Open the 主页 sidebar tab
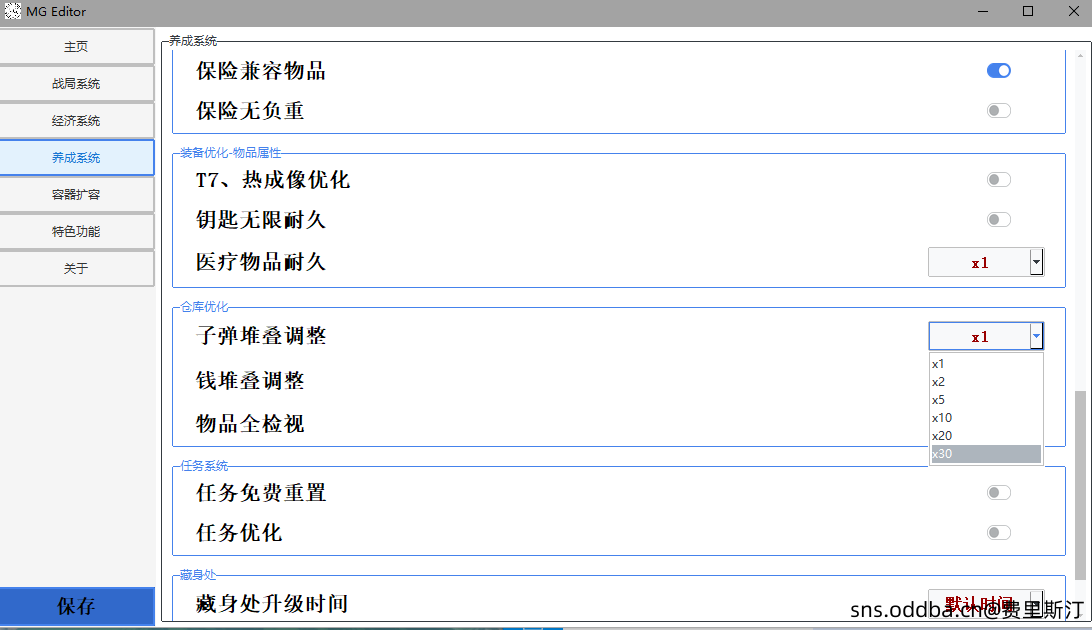This screenshot has height=630, width=1092. 77,47
